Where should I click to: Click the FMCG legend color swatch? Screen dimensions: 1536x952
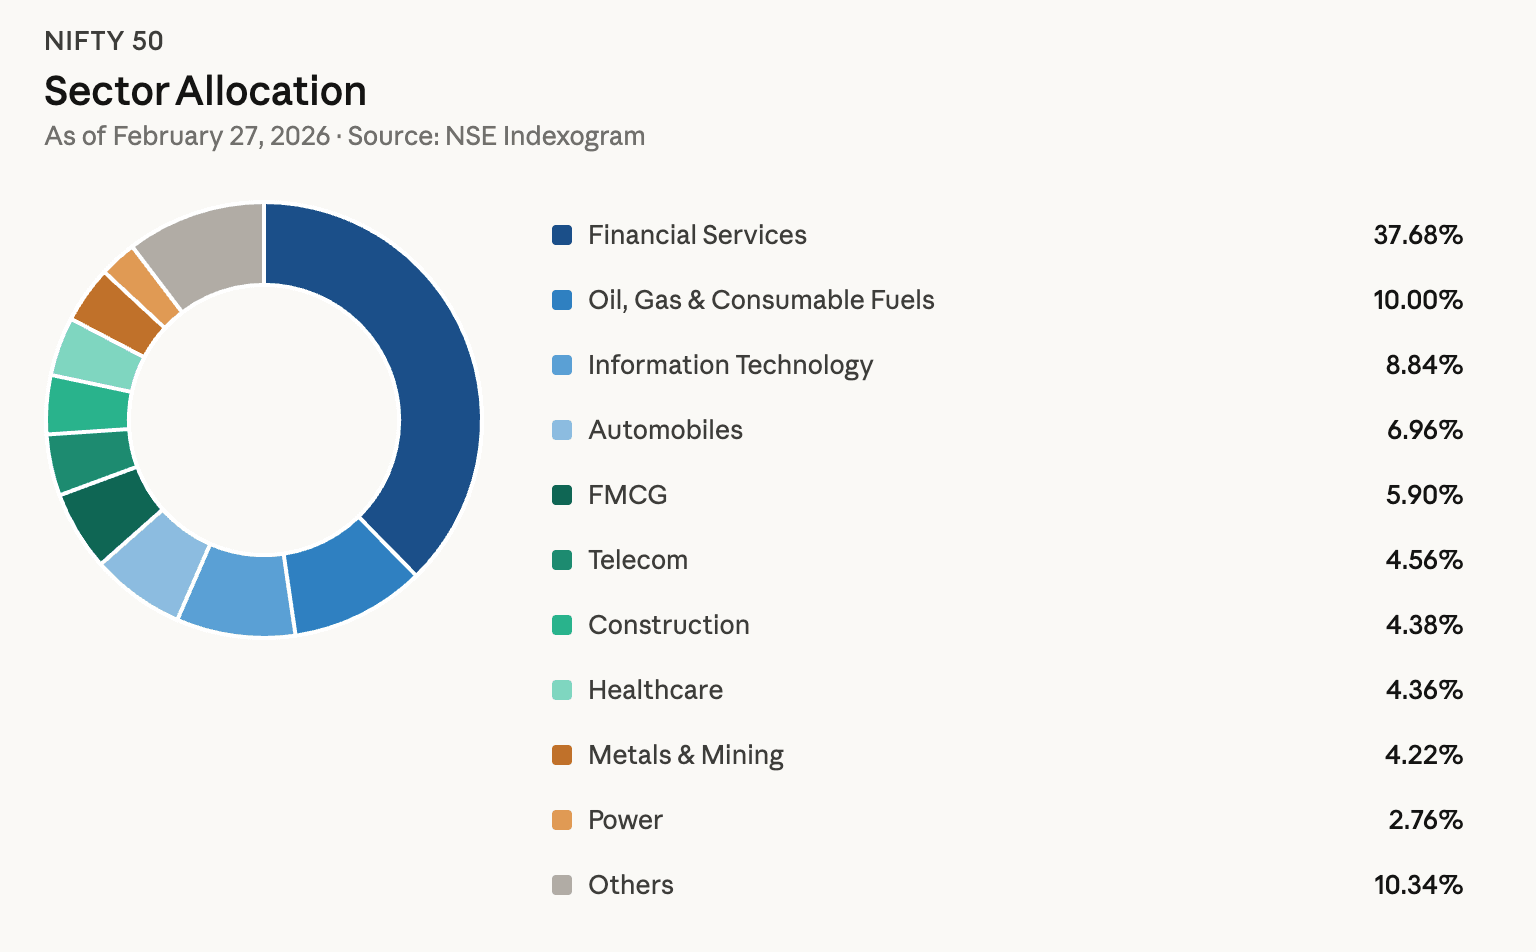[x=562, y=495]
